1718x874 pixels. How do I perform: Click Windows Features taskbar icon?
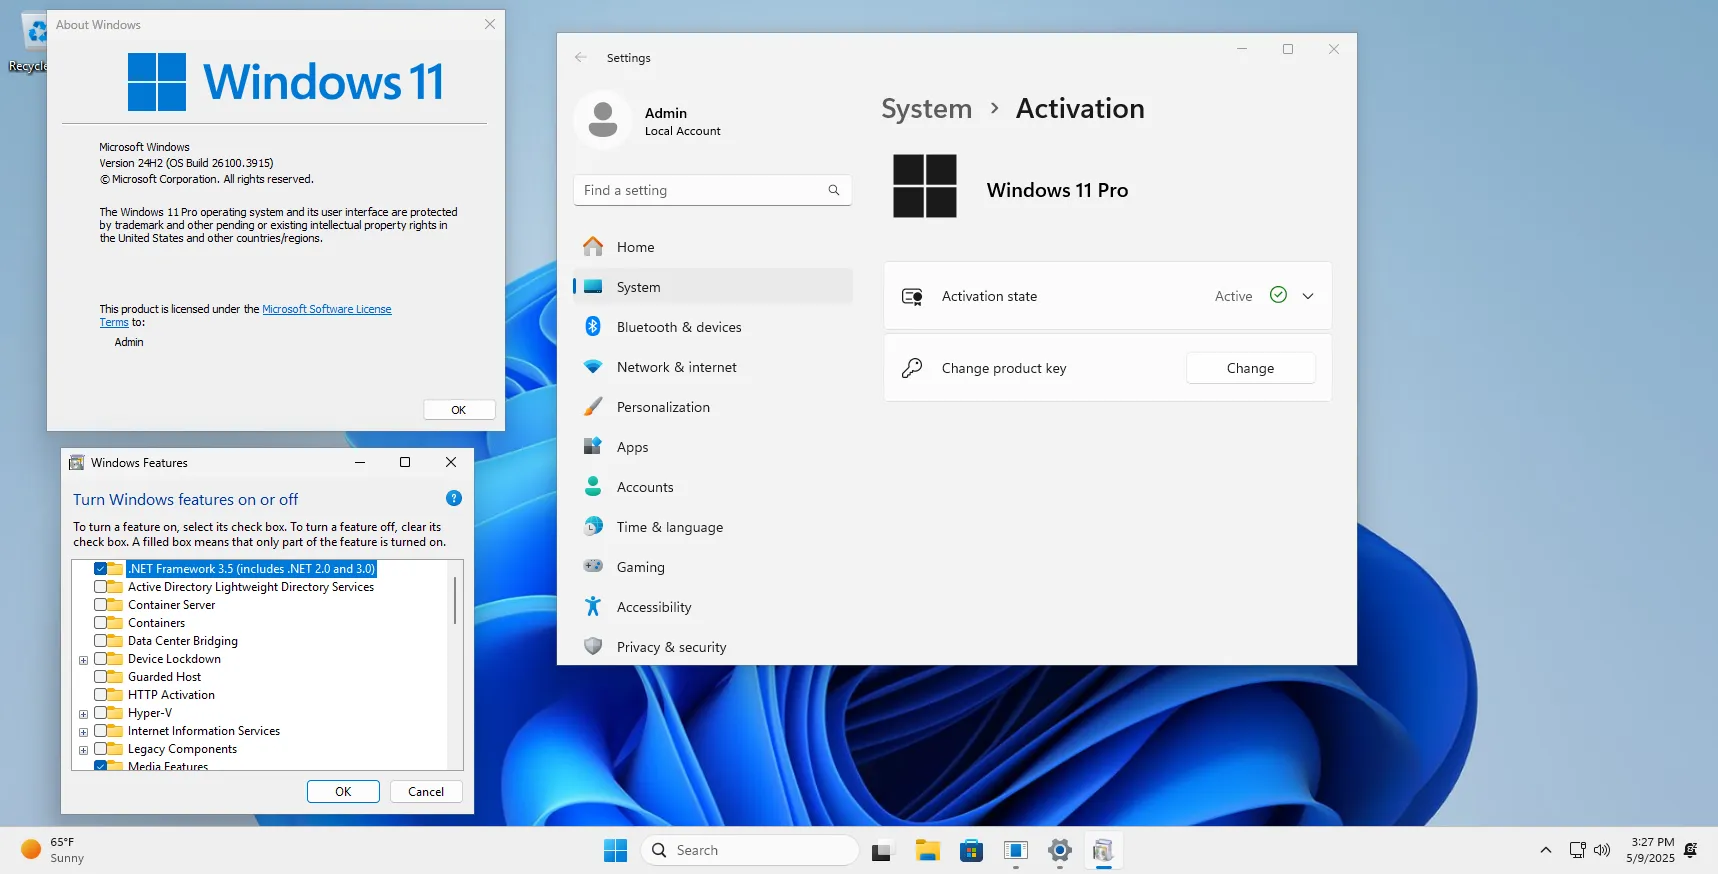click(1104, 851)
